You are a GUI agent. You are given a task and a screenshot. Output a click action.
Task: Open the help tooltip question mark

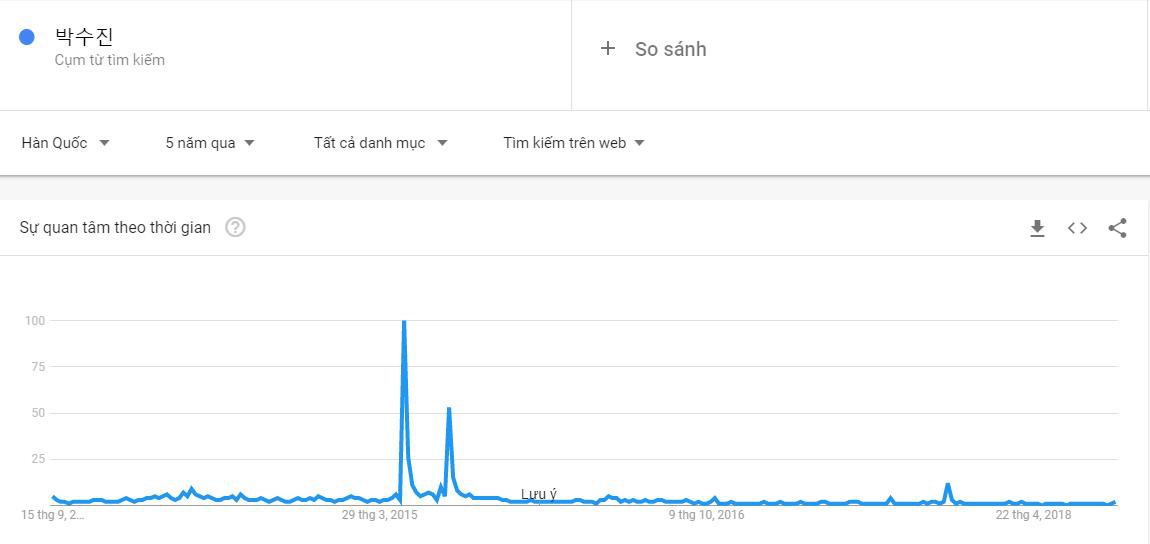235,227
